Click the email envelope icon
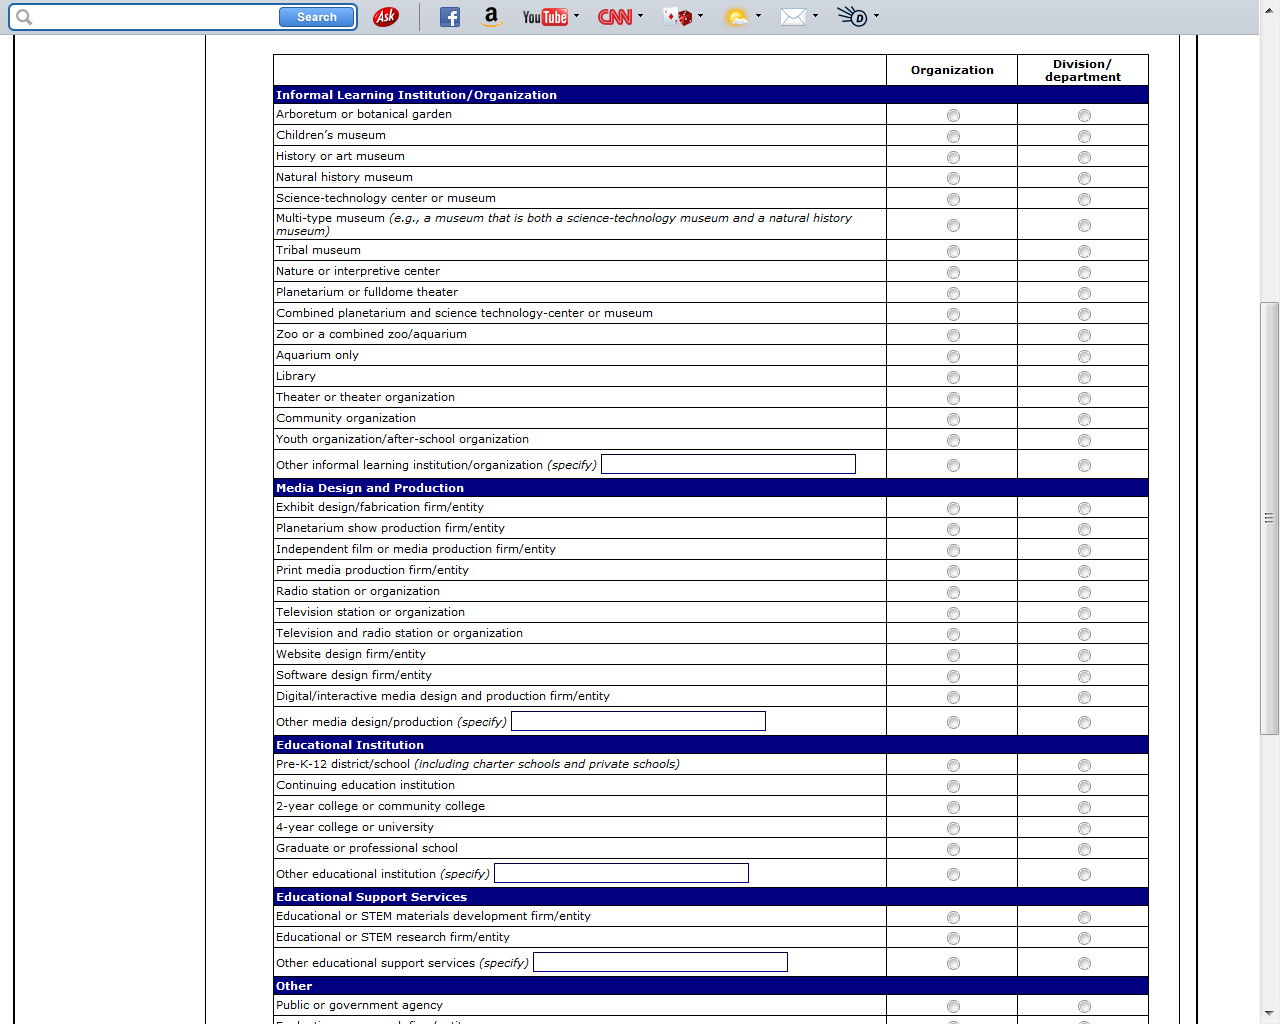Screen dimensions: 1280x1024 pos(793,17)
